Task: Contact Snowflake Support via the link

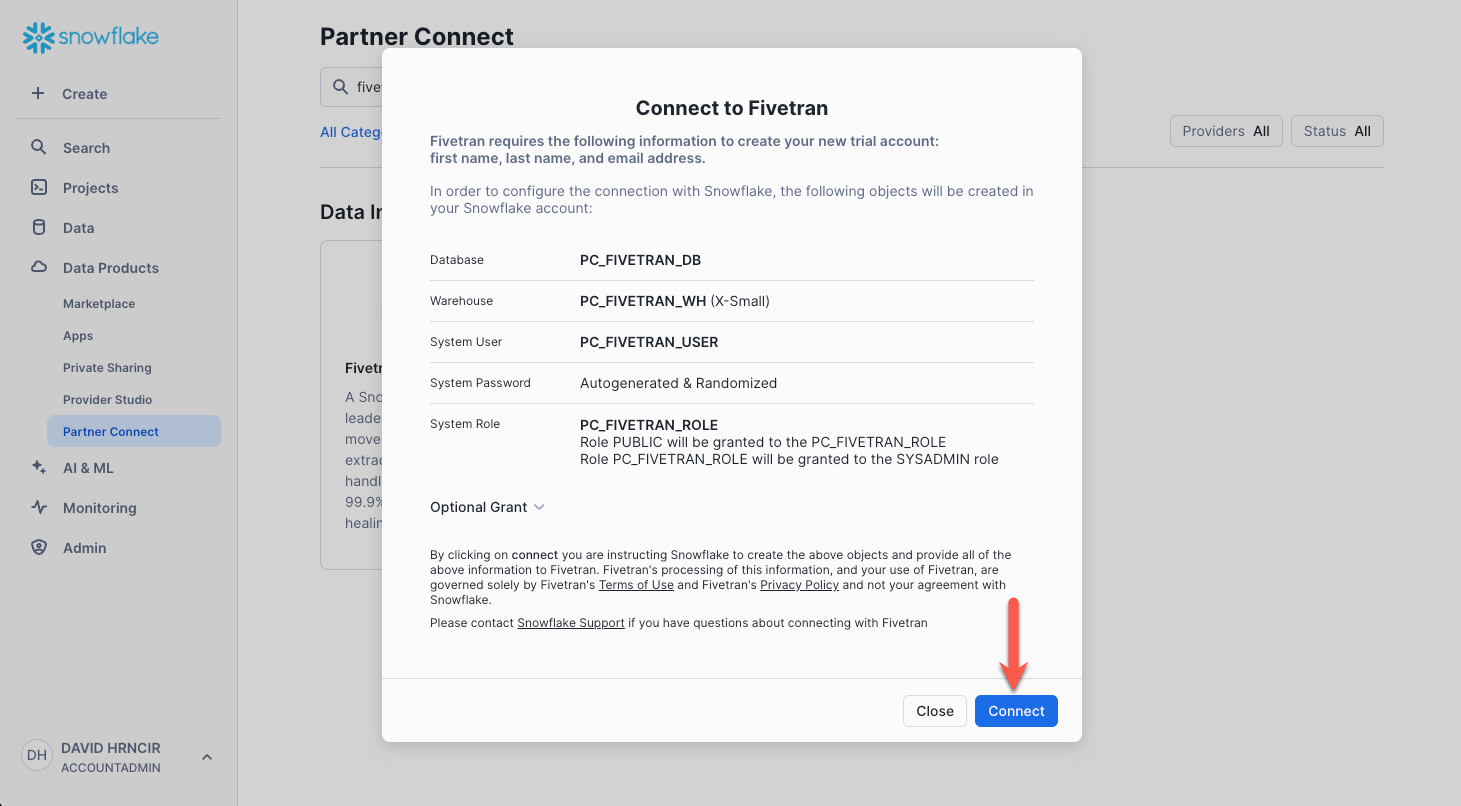Action: [x=570, y=622]
